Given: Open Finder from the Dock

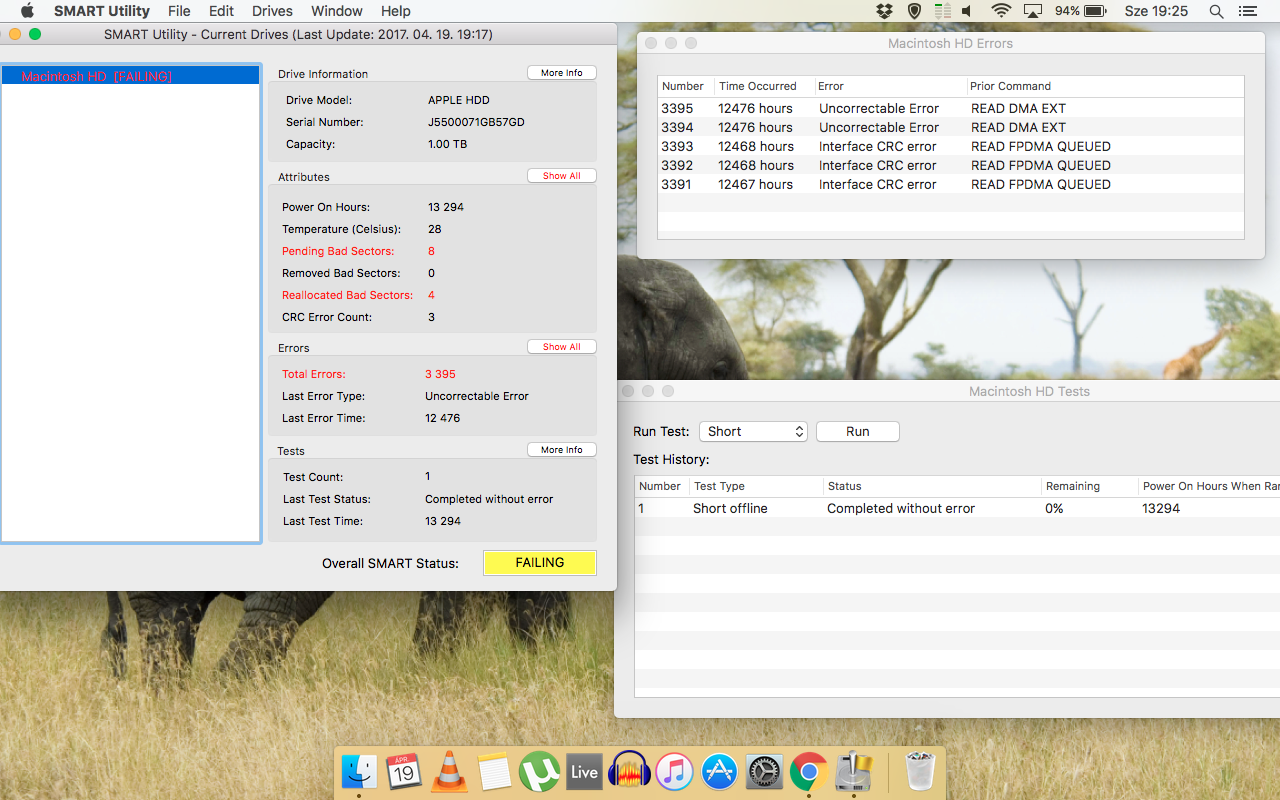Looking at the screenshot, I should pyautogui.click(x=359, y=771).
